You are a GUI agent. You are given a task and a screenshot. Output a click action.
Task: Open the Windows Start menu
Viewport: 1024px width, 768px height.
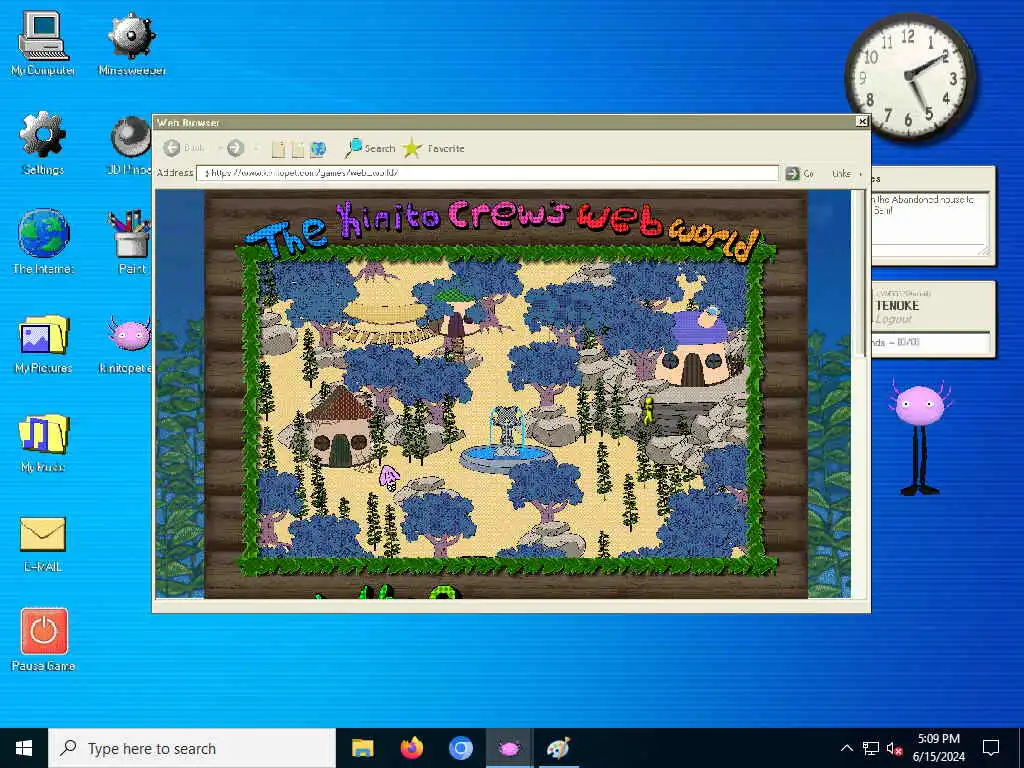pyautogui.click(x=24, y=748)
